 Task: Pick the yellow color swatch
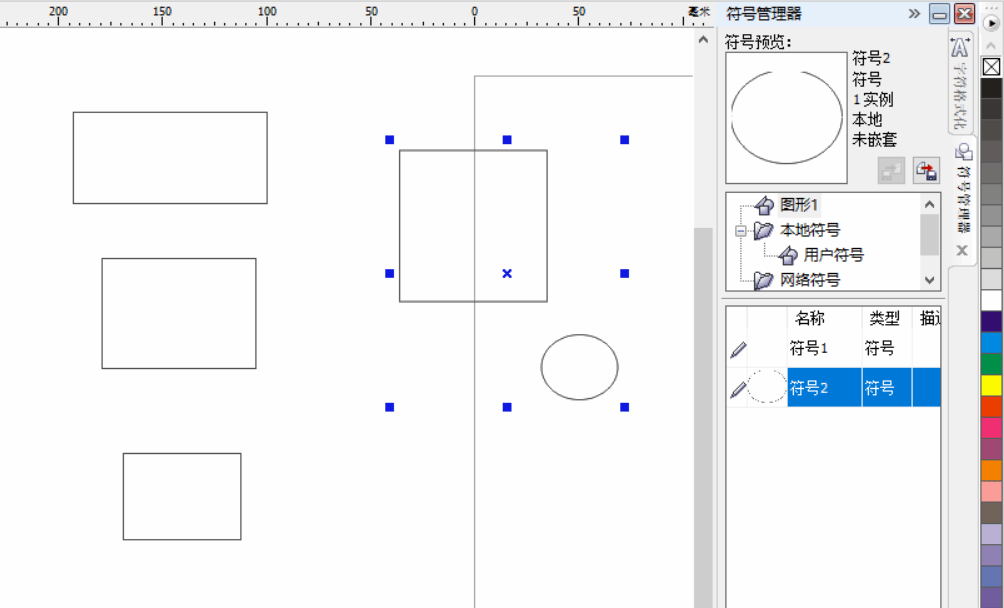click(991, 385)
